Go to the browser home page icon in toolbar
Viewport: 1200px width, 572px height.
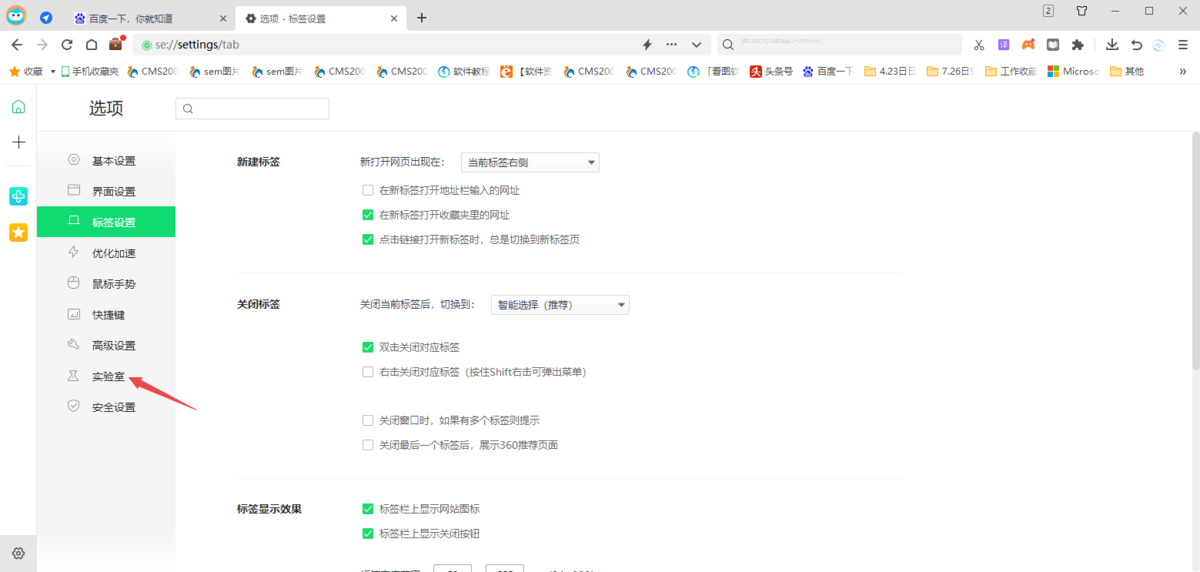point(91,44)
